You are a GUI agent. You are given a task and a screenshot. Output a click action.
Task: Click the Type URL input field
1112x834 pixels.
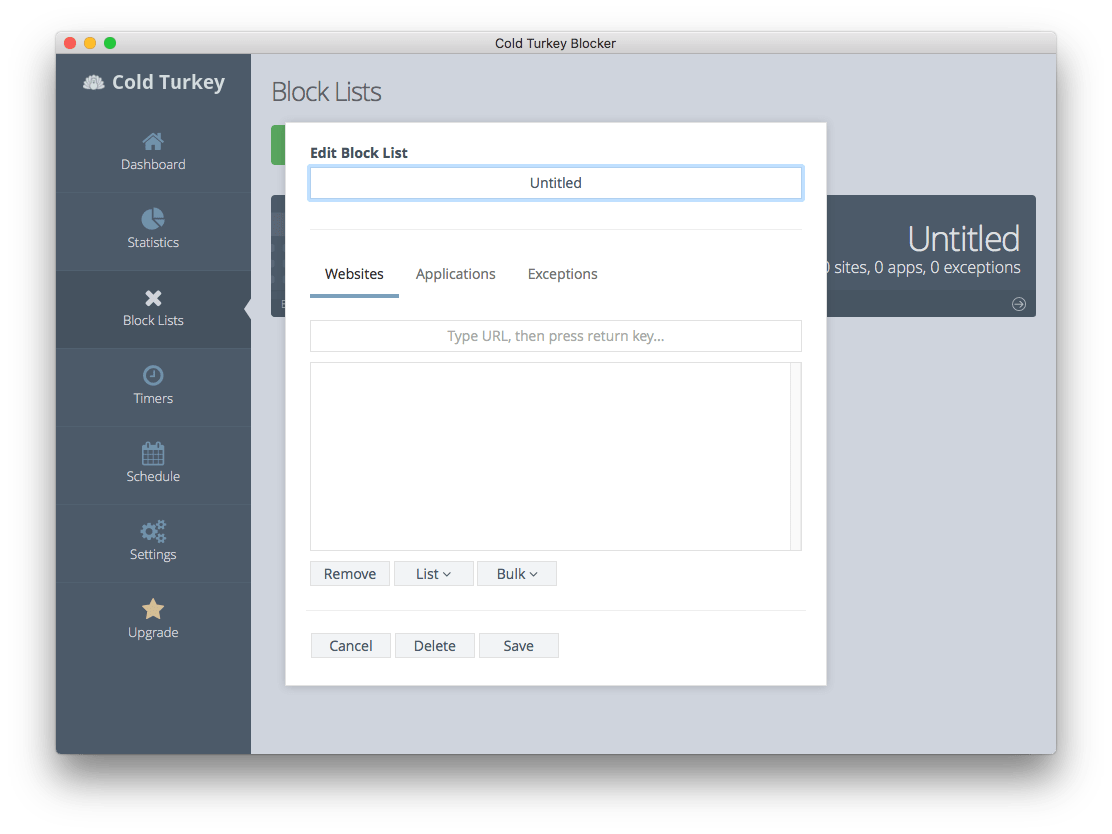click(x=556, y=336)
